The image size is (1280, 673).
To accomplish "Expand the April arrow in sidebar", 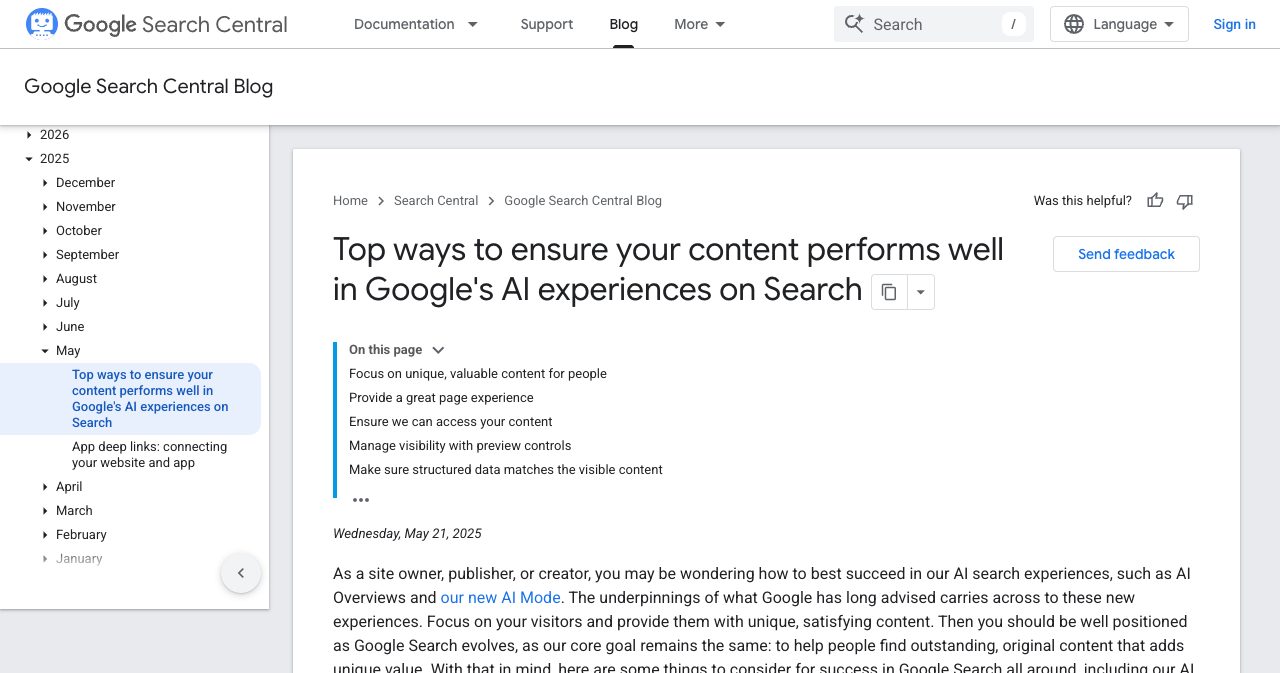I will [x=45, y=487].
